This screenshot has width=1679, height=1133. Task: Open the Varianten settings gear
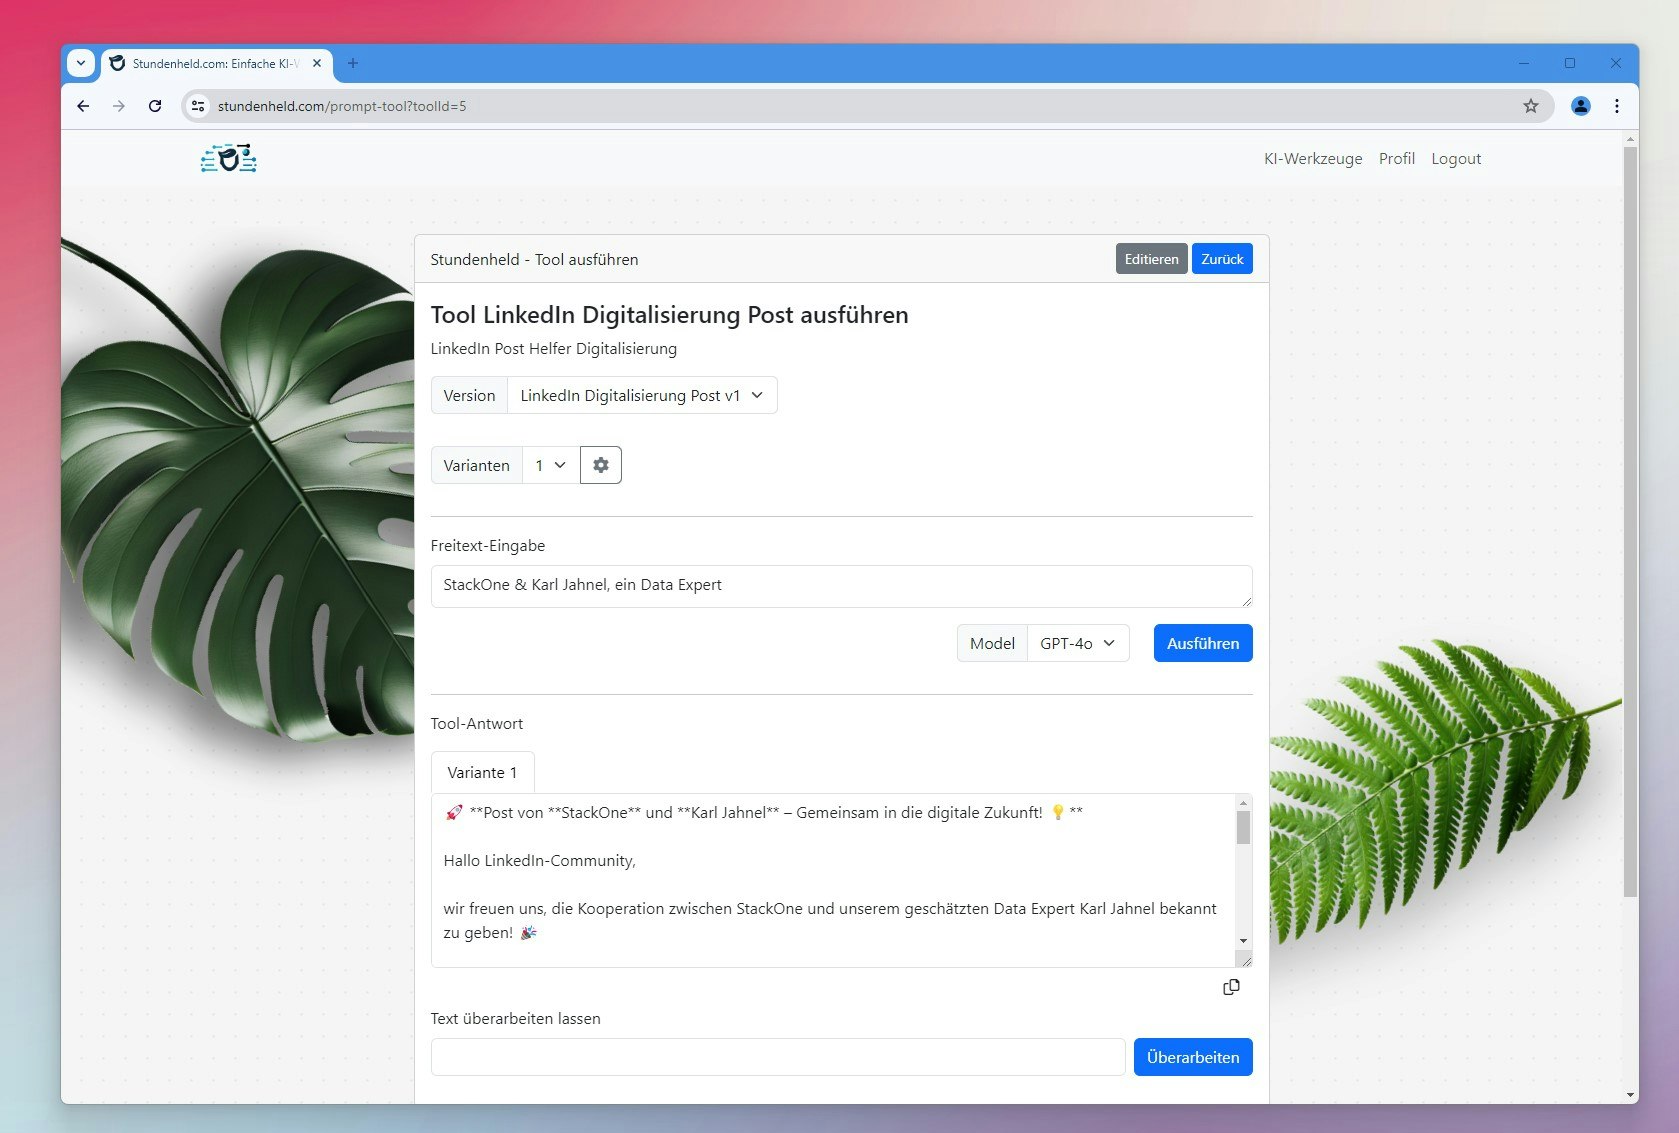601,465
